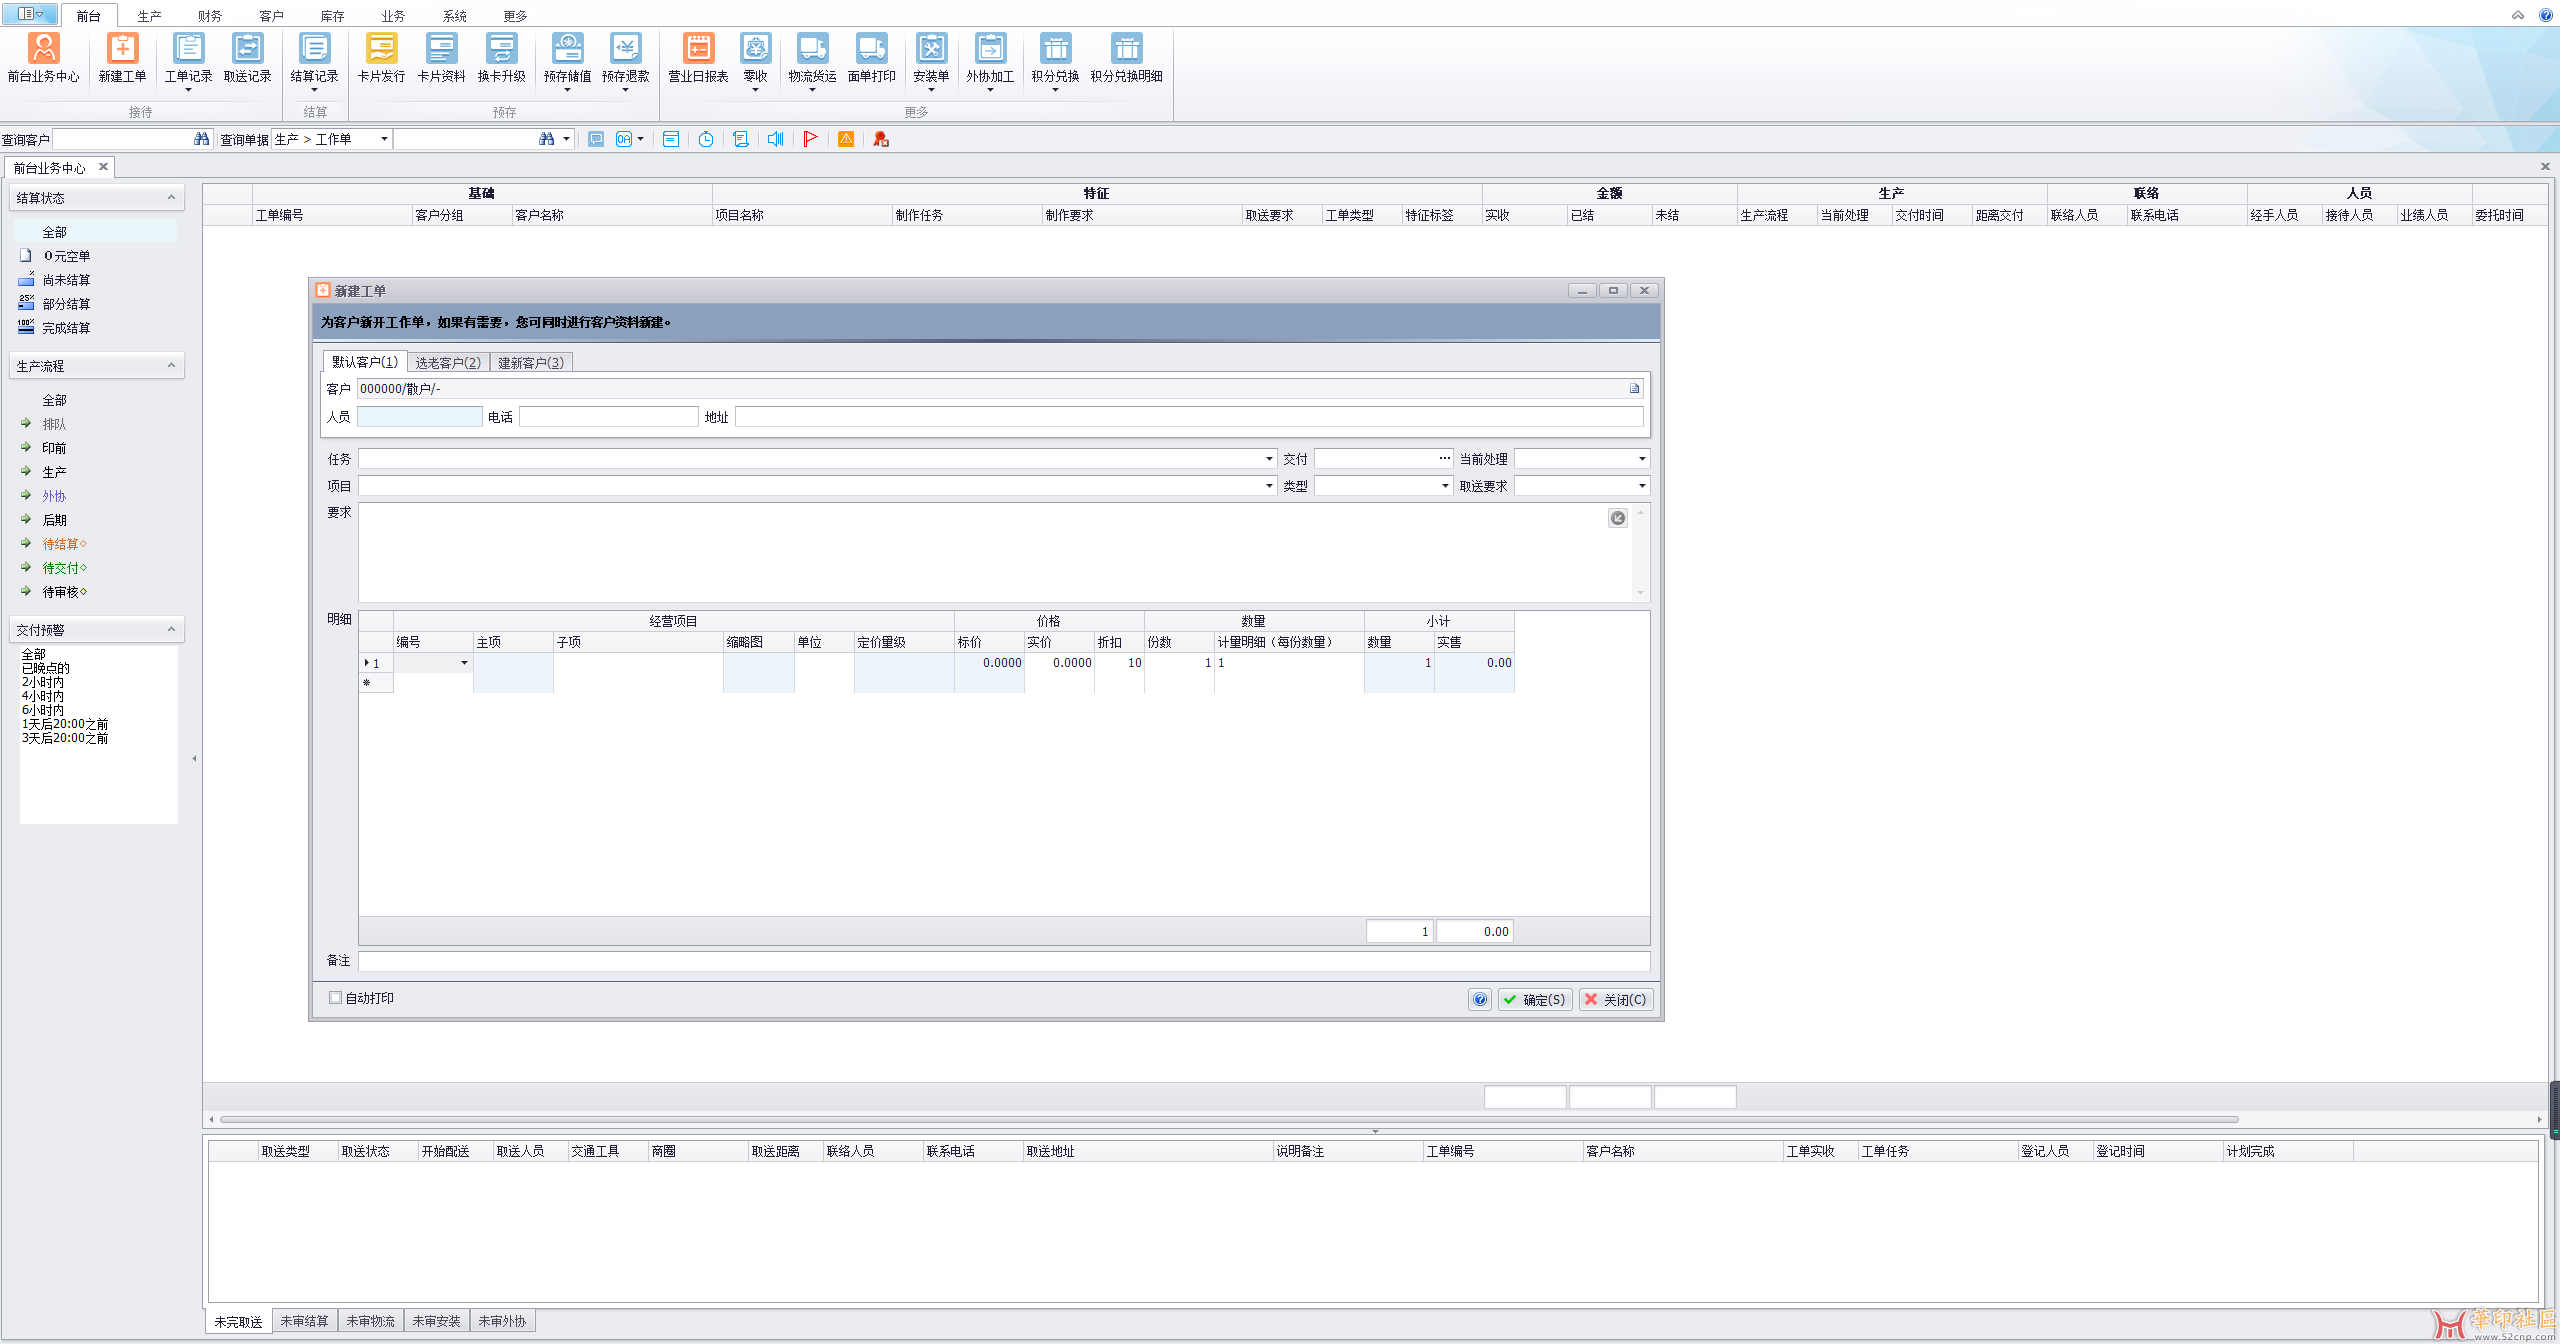This screenshot has width=2560, height=1344.
Task: Click the red flag toolbar icon
Action: click(810, 139)
